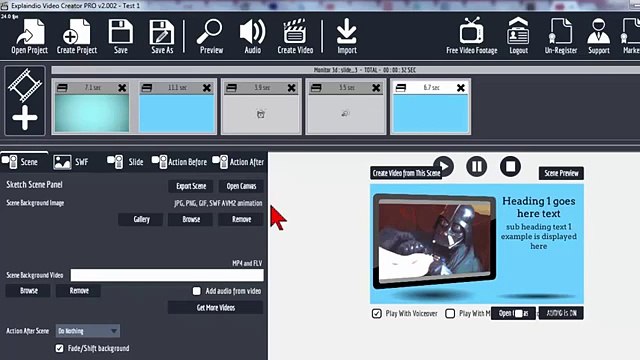Switch to the Scene tab
Screen dimensions: 640x360
[x=24, y=162]
